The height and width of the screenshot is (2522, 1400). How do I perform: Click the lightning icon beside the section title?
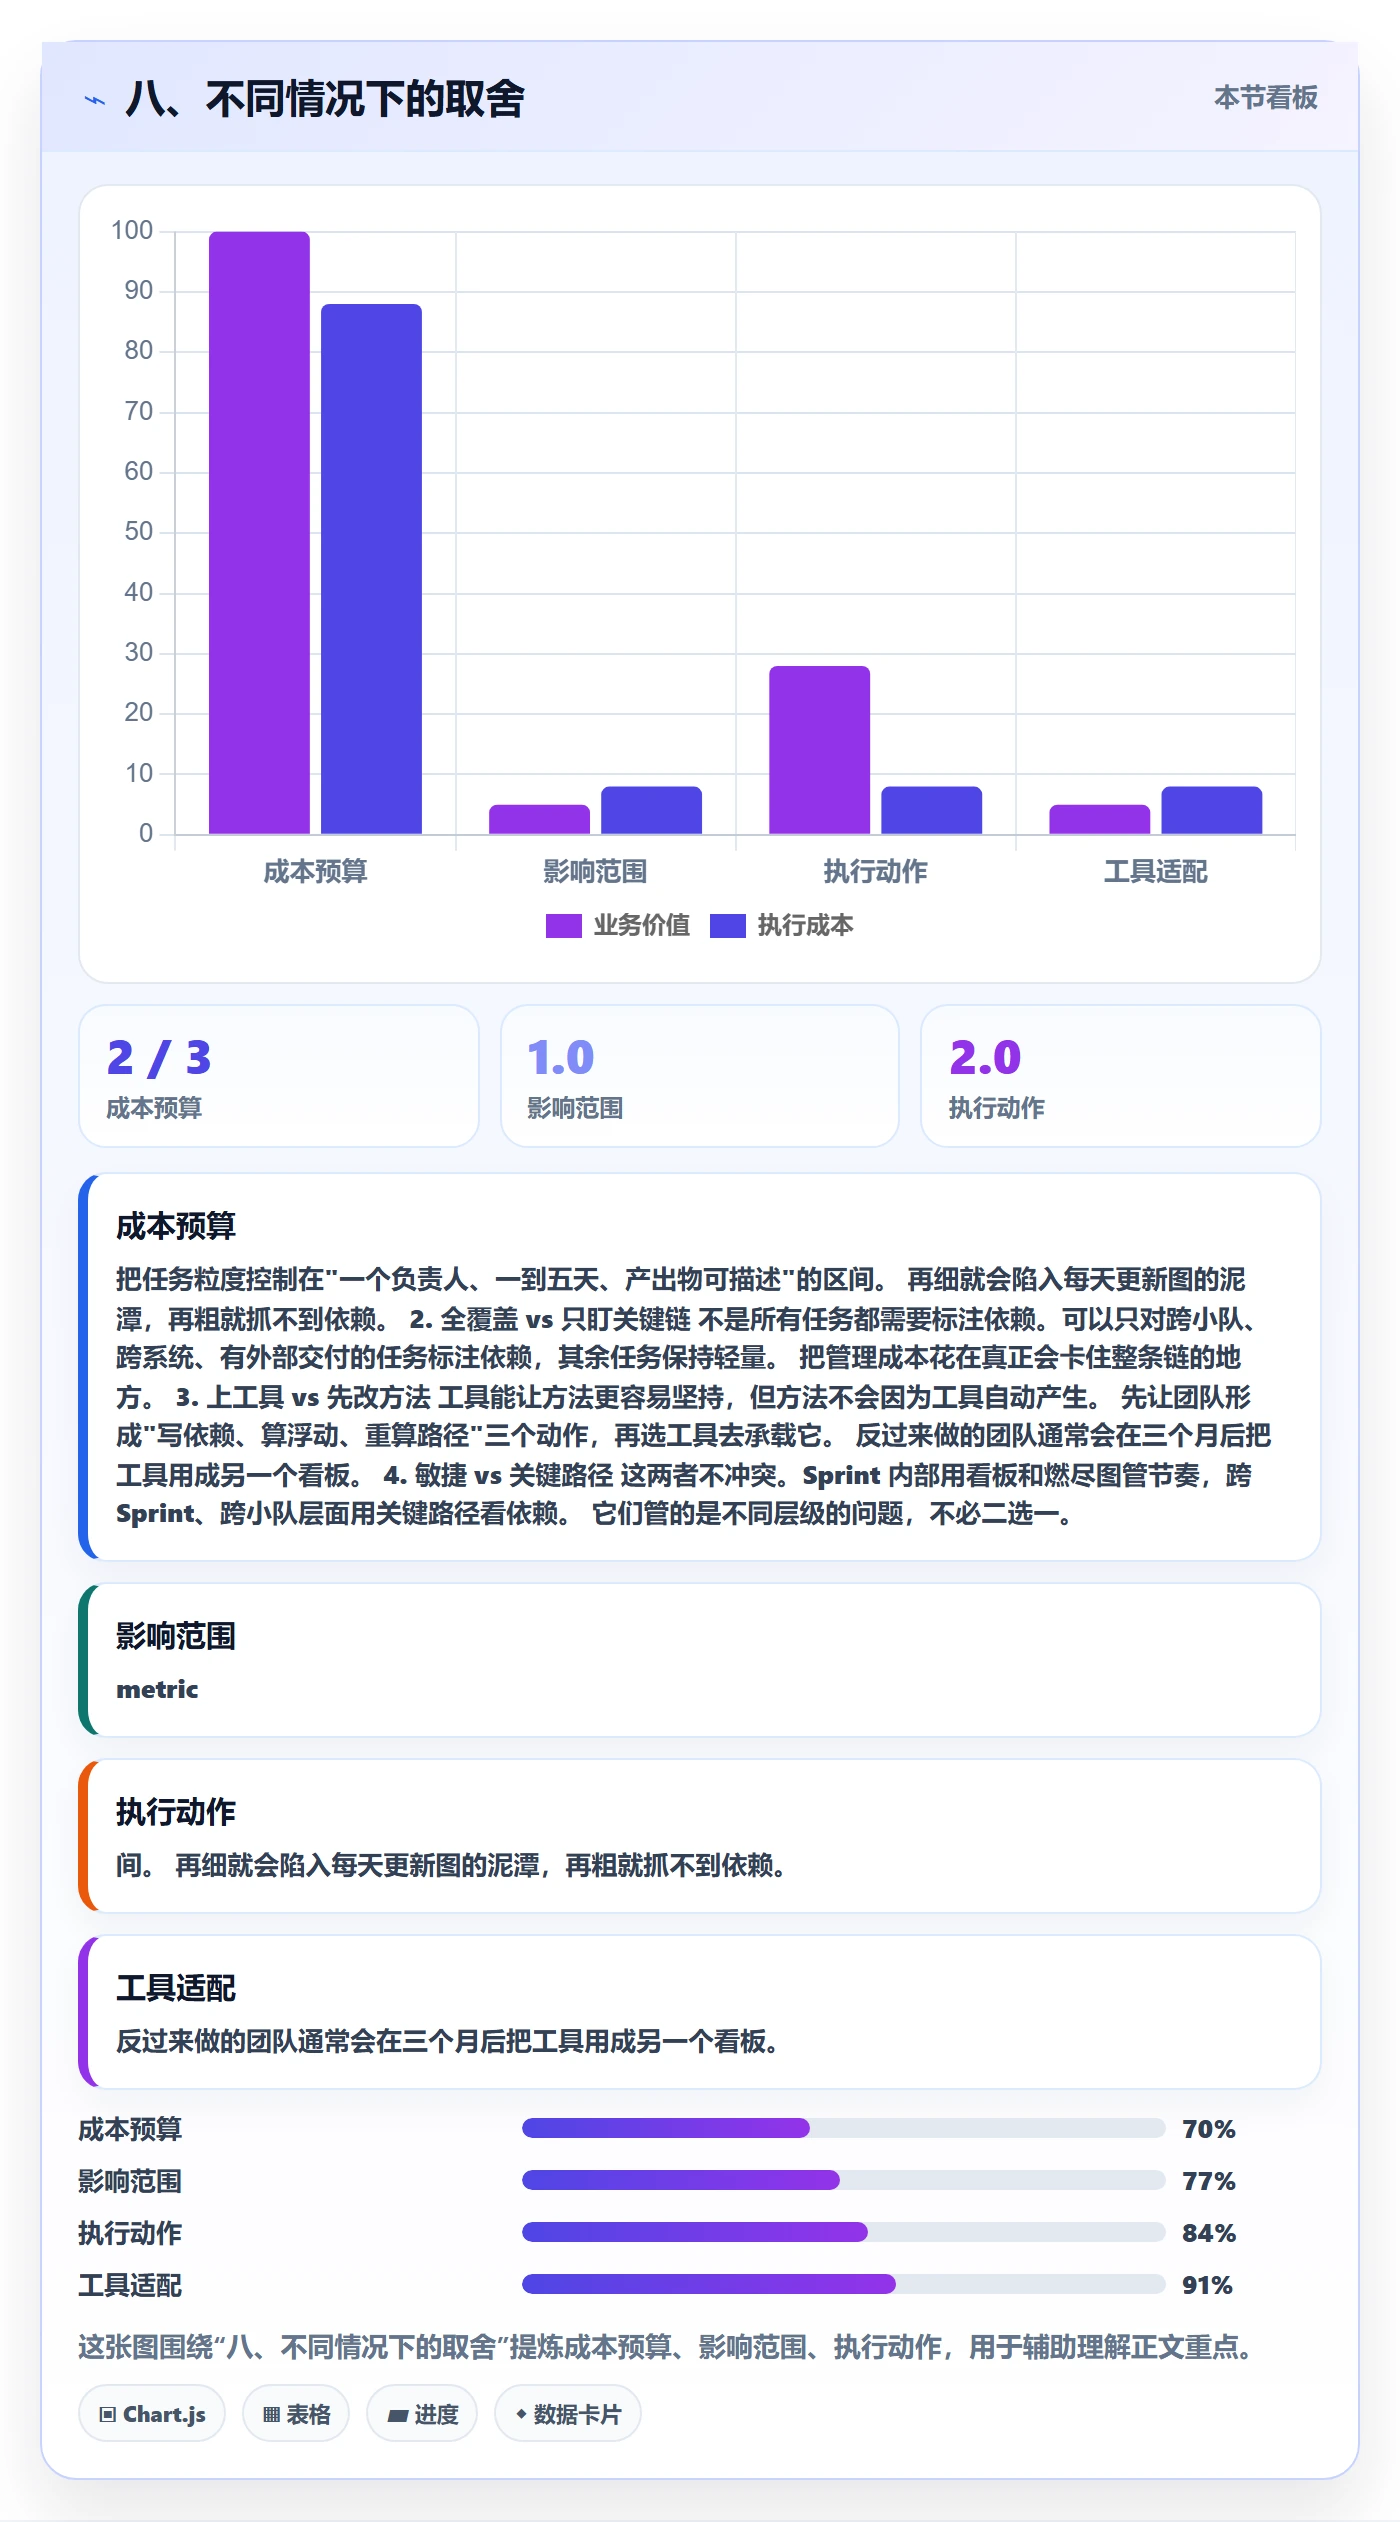[x=95, y=100]
